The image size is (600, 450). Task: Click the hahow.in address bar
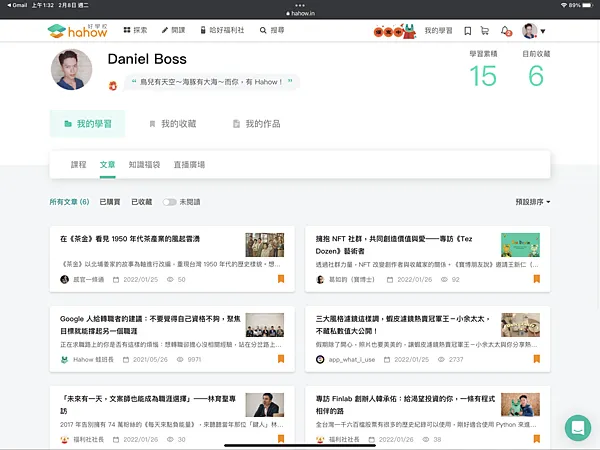click(300, 13)
